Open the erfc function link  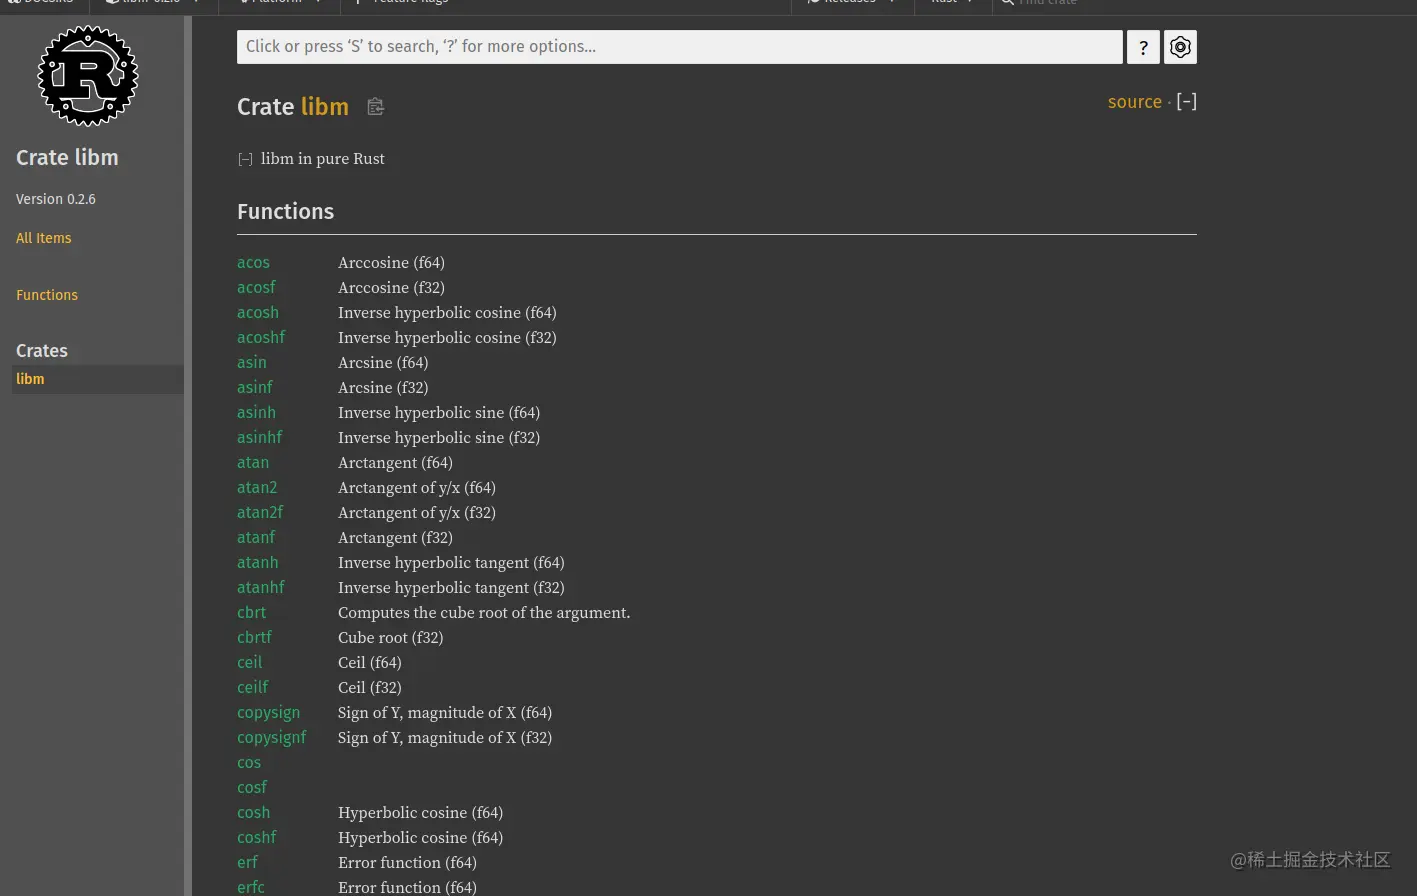click(251, 887)
